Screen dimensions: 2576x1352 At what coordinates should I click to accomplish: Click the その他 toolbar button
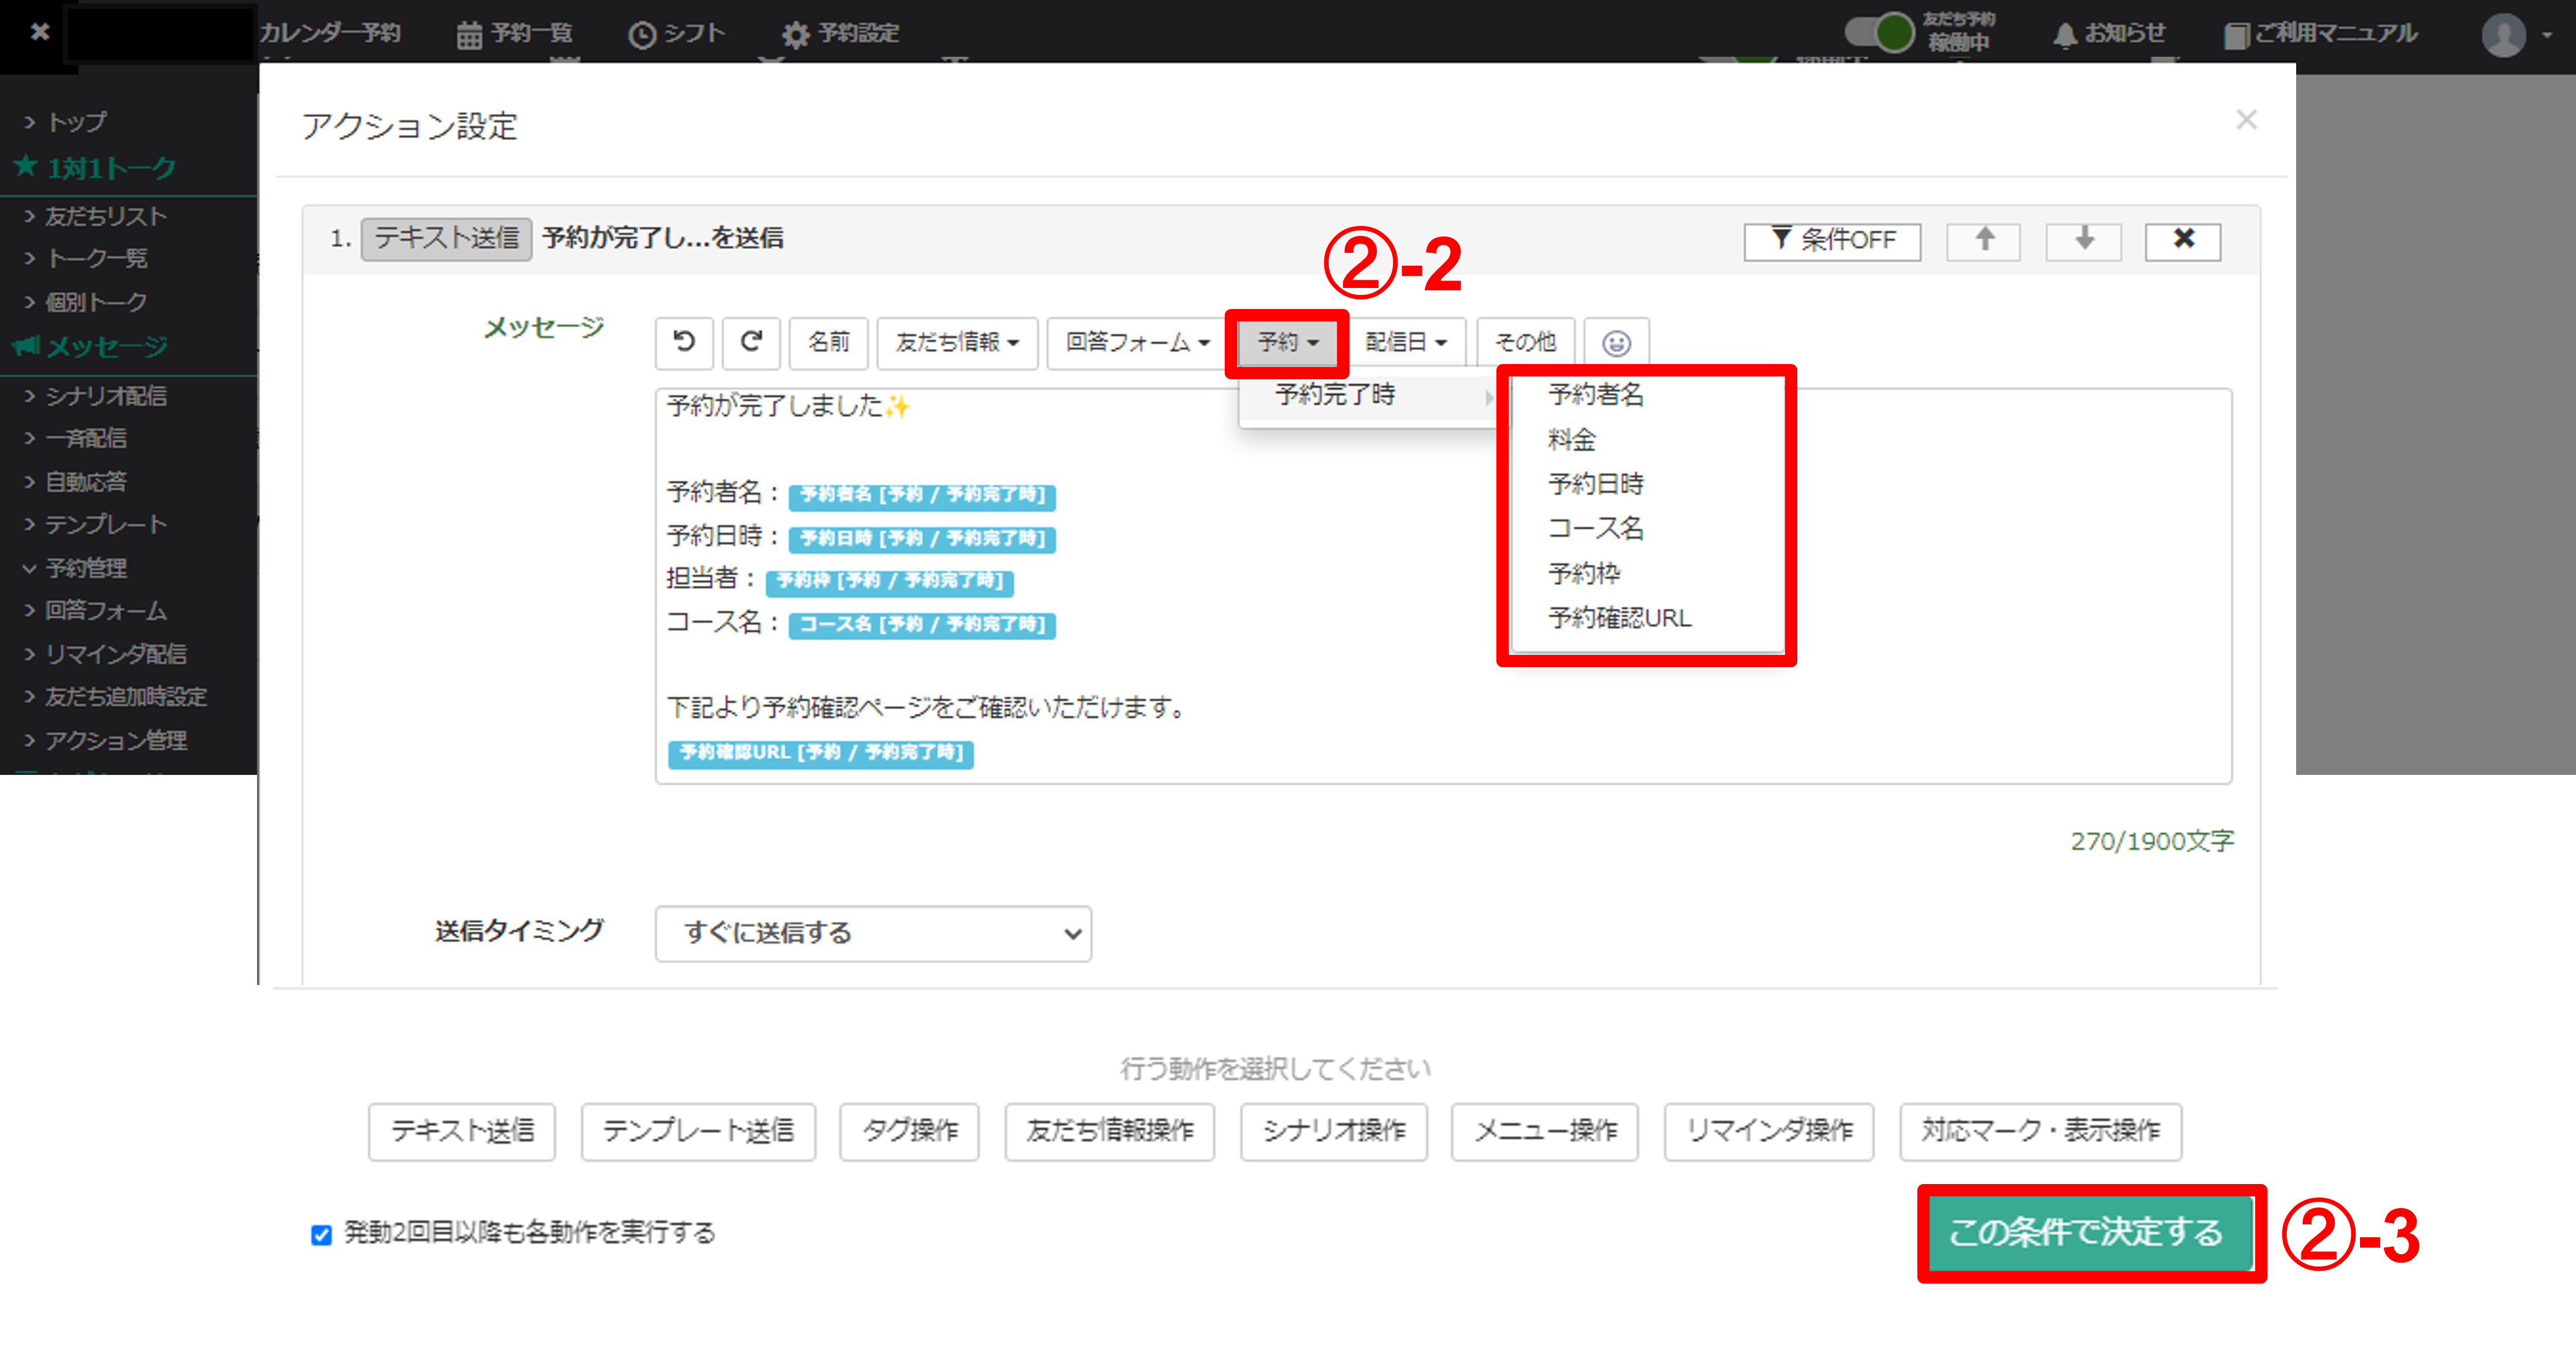coord(1525,343)
